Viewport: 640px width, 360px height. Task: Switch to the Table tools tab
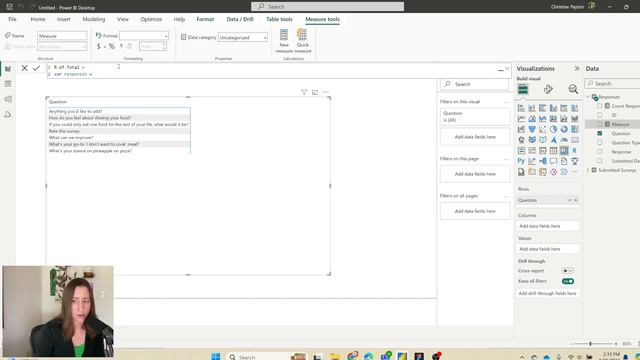tap(279, 19)
